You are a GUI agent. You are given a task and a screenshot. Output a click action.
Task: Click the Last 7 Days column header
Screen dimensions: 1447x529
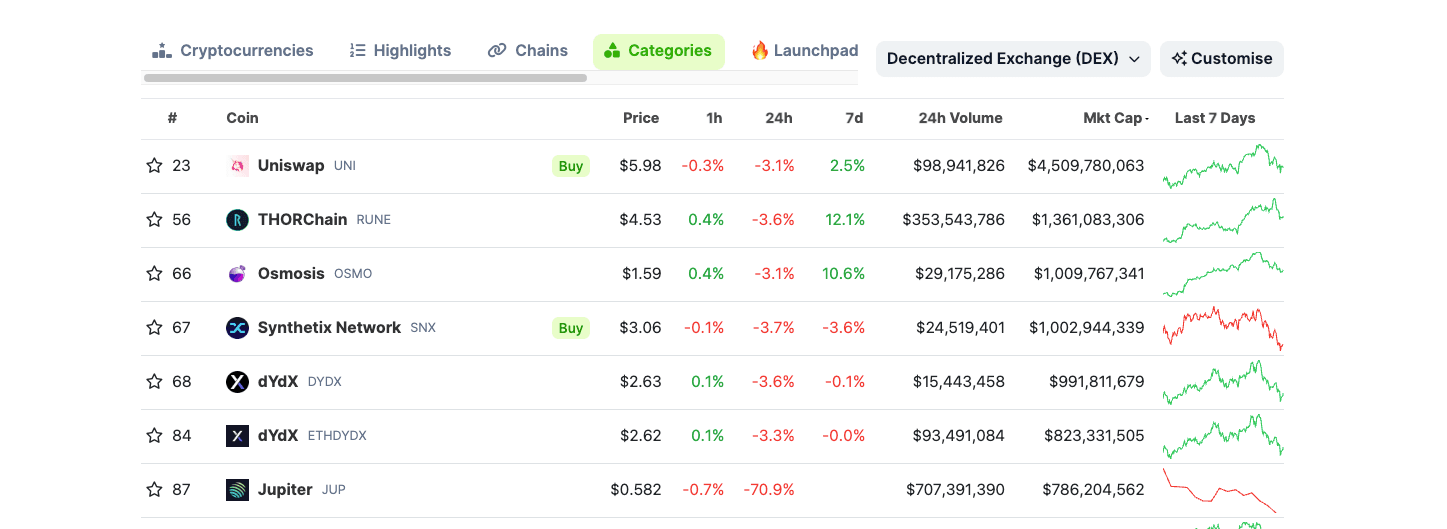point(1215,118)
